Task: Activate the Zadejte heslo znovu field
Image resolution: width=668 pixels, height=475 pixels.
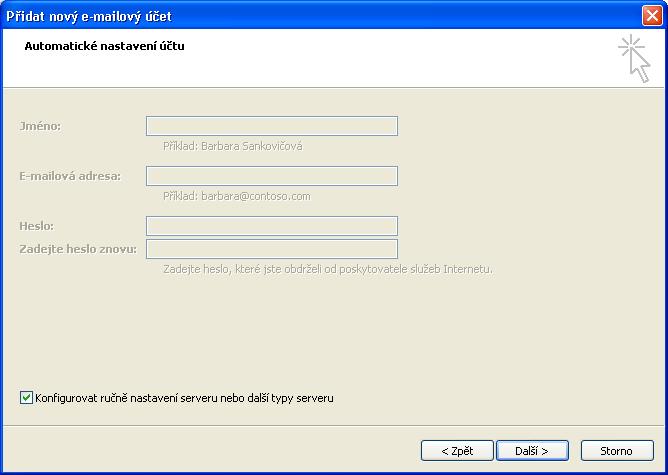Action: tap(272, 249)
